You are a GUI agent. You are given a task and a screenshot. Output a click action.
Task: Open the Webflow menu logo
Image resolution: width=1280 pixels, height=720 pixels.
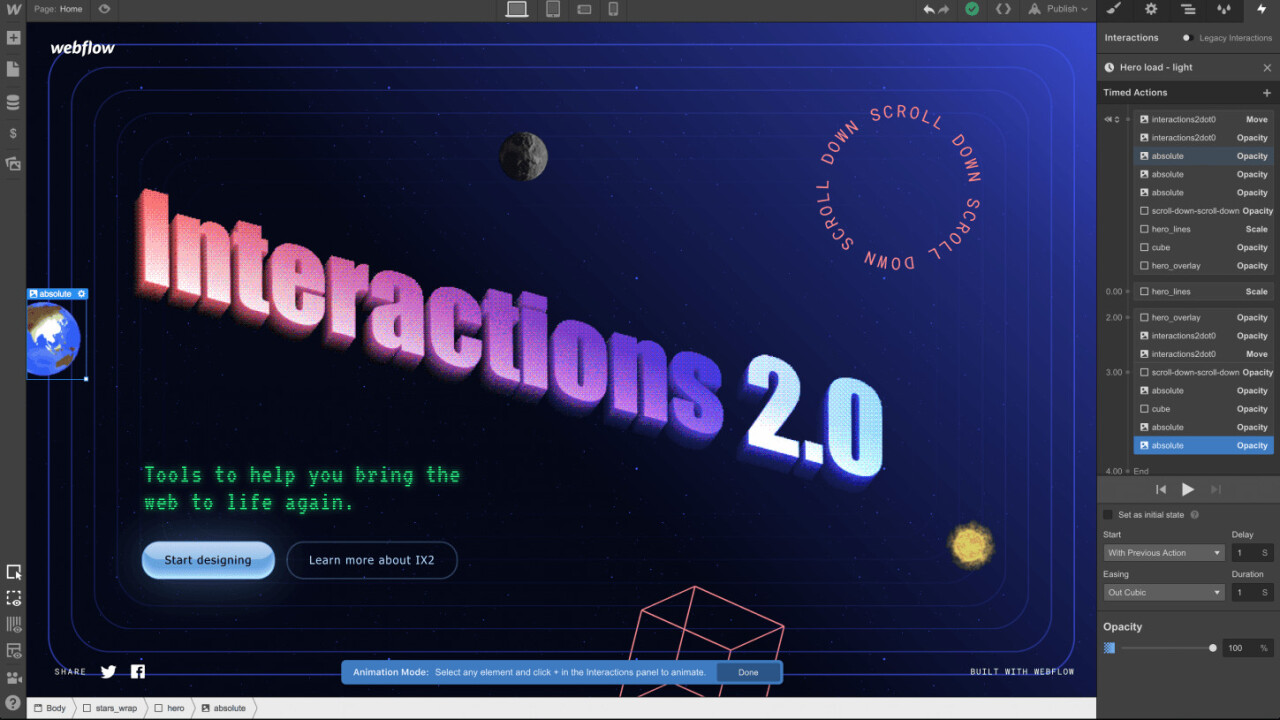tap(13, 9)
